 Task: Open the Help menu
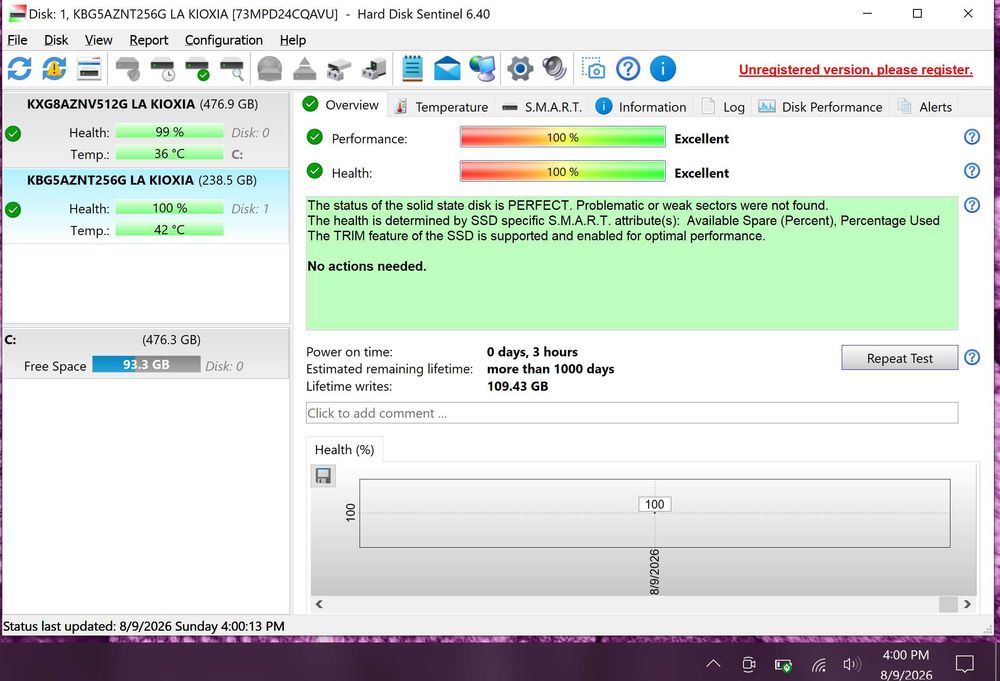tap(293, 40)
